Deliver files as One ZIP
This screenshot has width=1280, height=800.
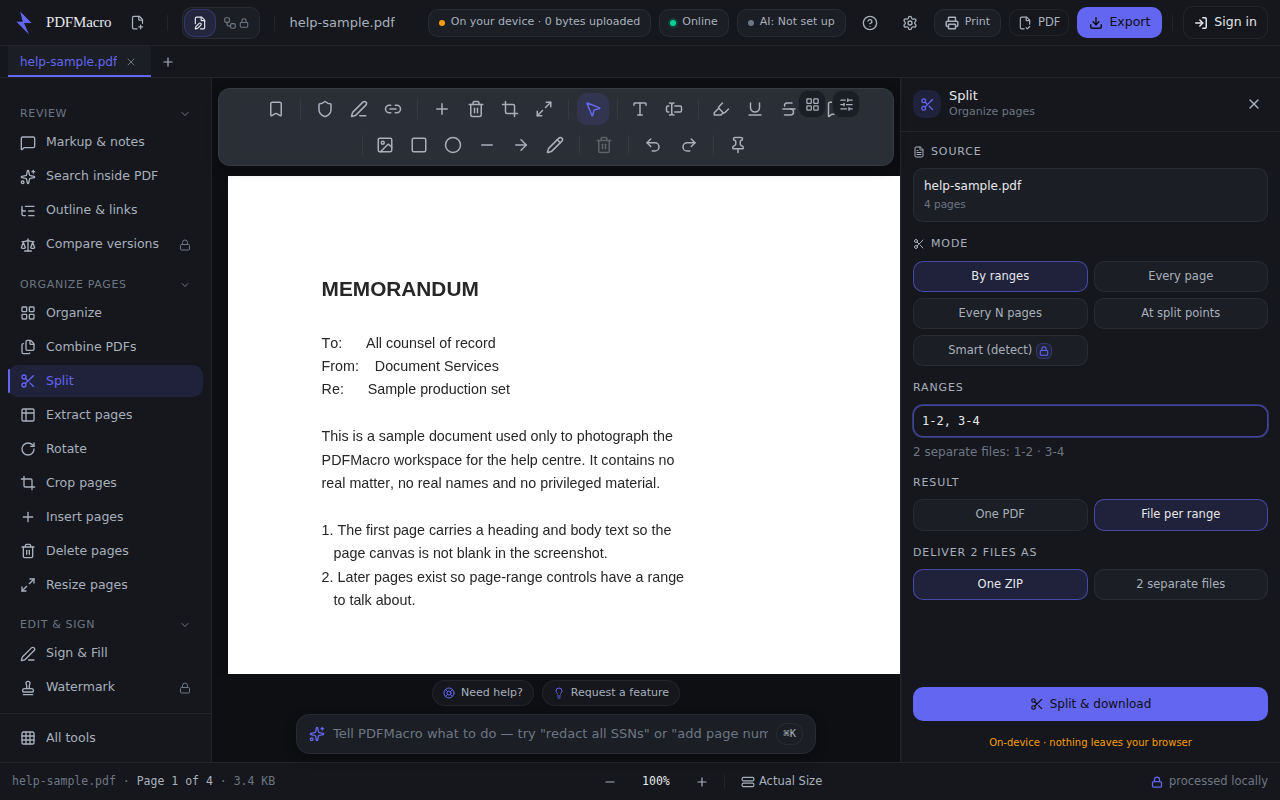1000,584
